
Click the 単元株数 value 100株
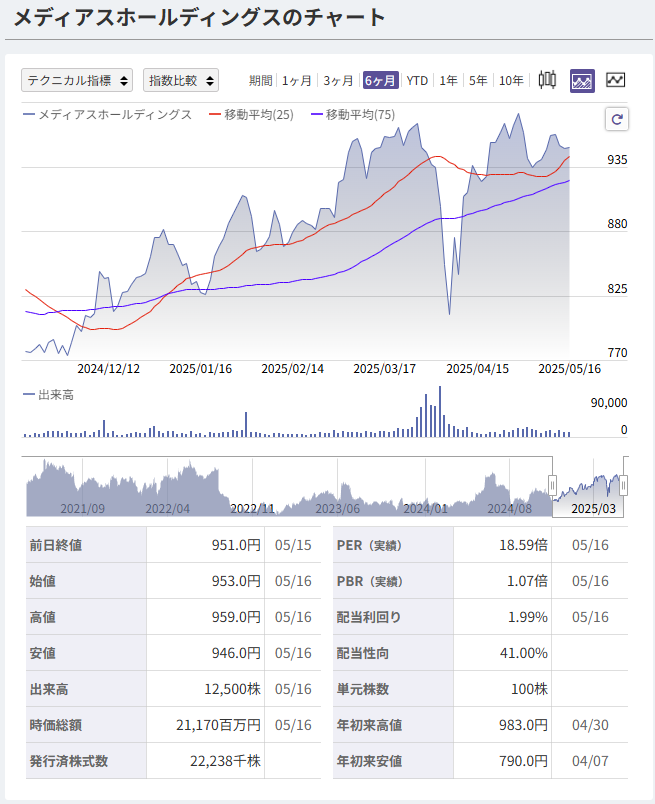coord(529,689)
